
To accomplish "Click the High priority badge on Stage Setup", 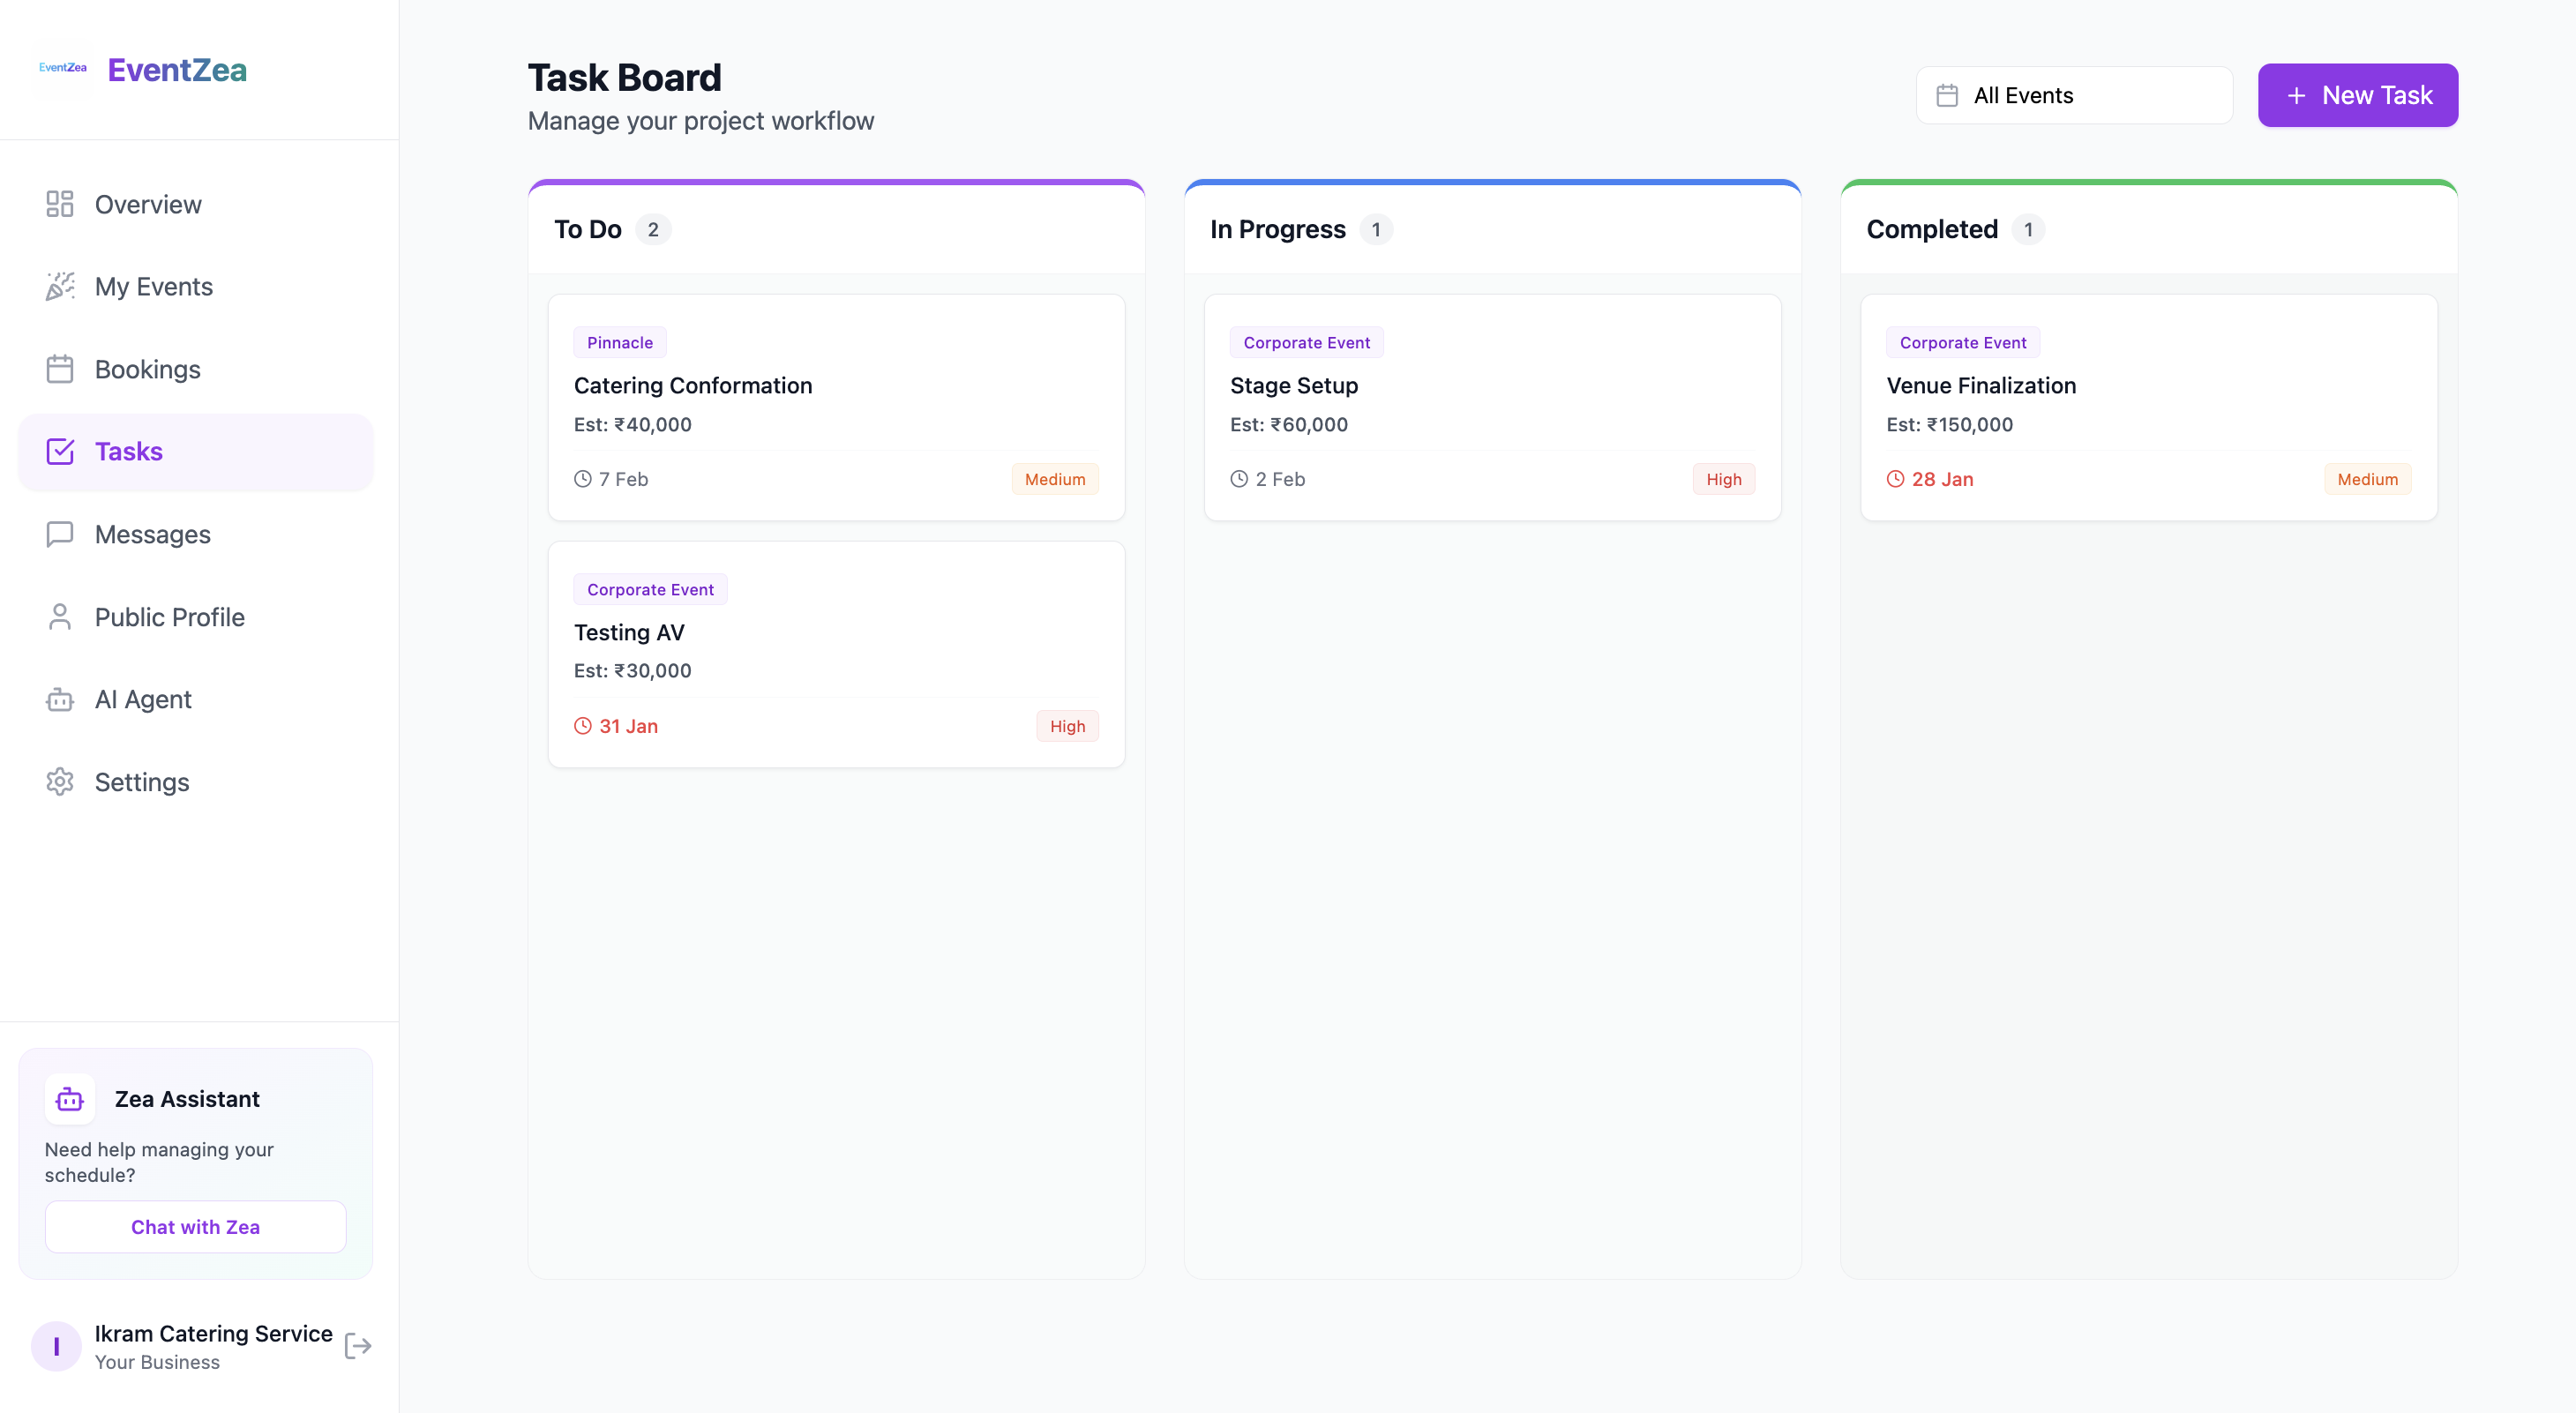I will 1723,479.
